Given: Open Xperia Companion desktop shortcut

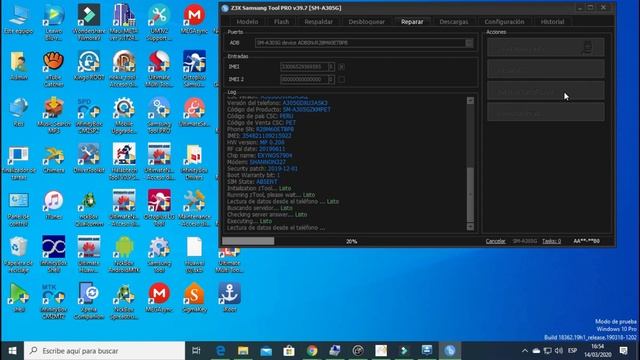Looking at the screenshot, I should pos(89,301).
